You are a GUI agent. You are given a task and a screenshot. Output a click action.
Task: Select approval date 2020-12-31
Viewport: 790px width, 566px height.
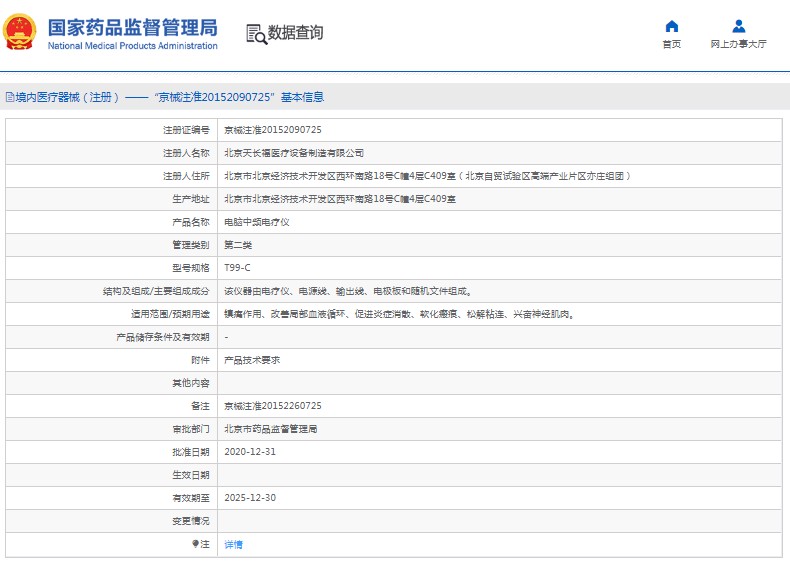(x=250, y=452)
